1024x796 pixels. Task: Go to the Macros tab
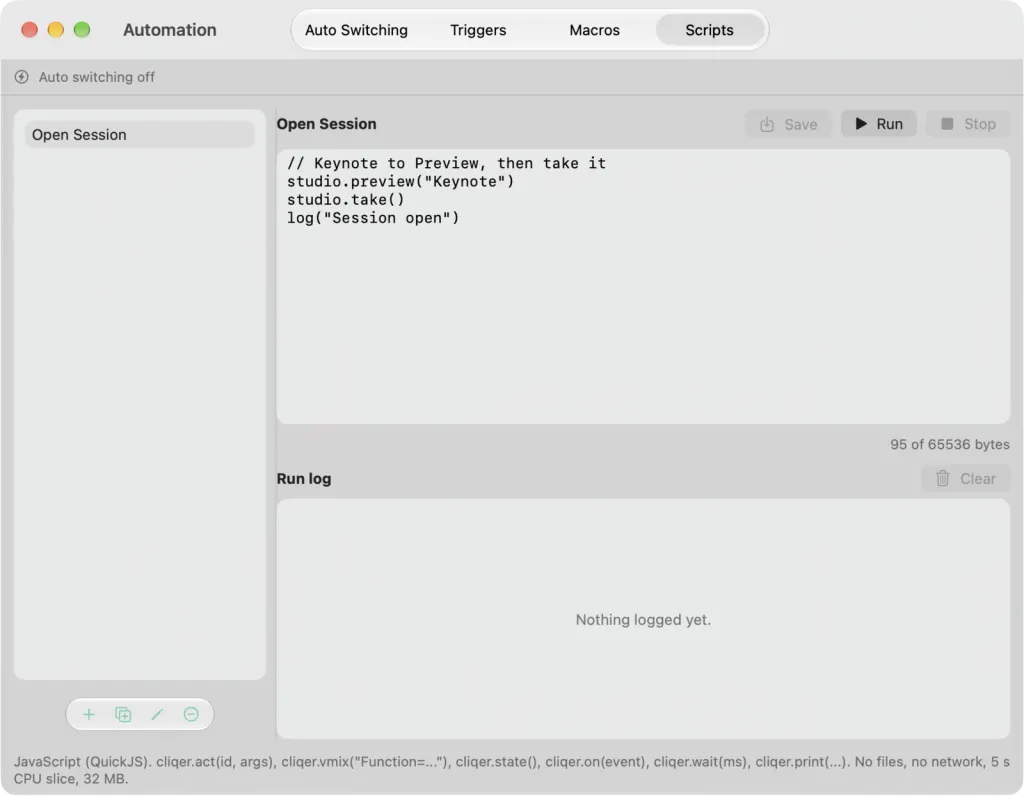click(594, 30)
